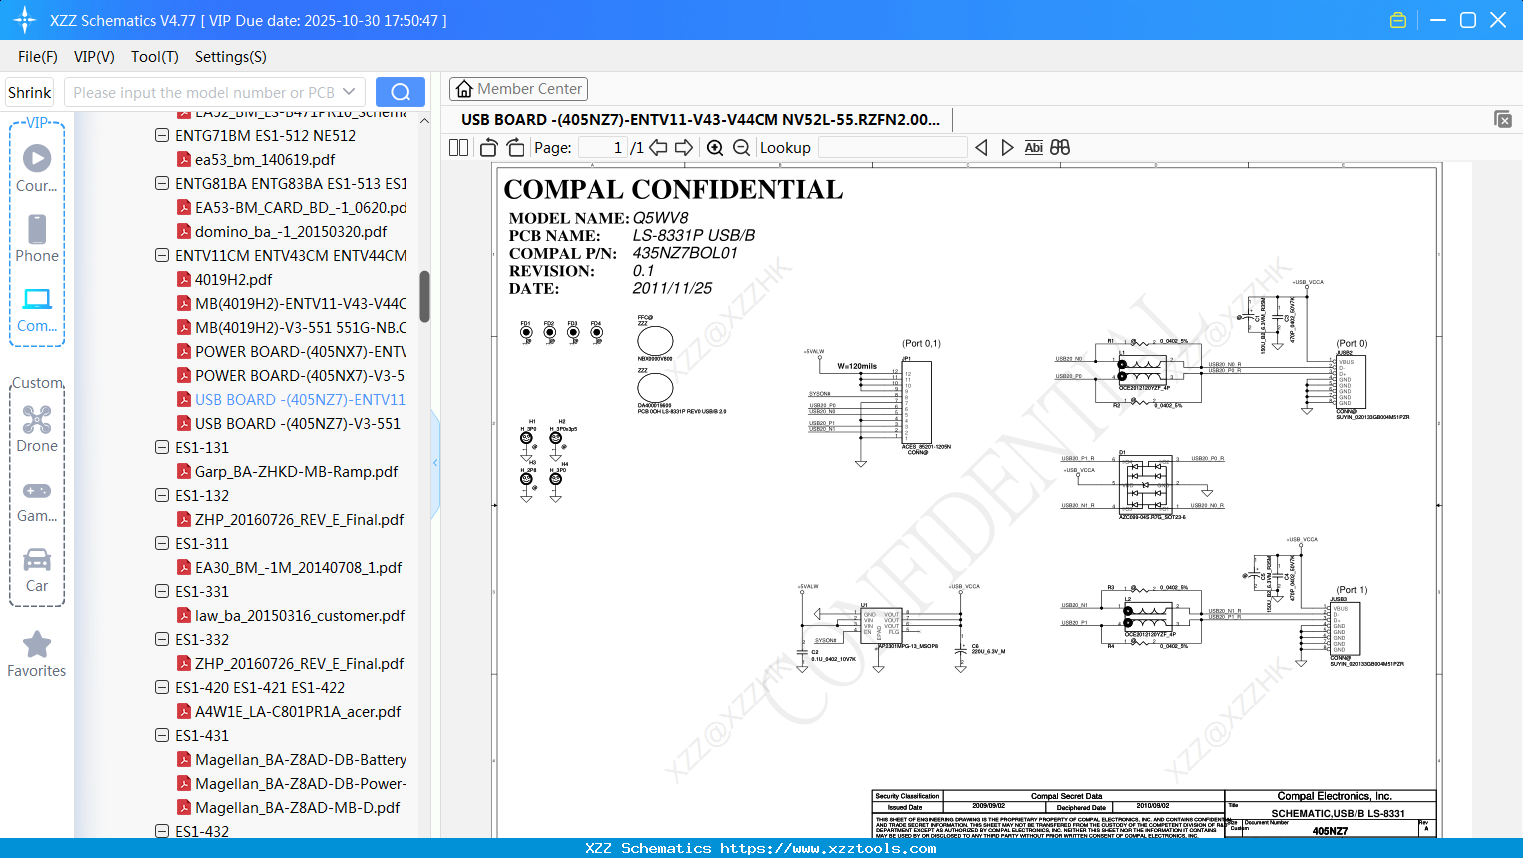Select the USB BOARD document tab
This screenshot has height=858, width=1523.
700,119
